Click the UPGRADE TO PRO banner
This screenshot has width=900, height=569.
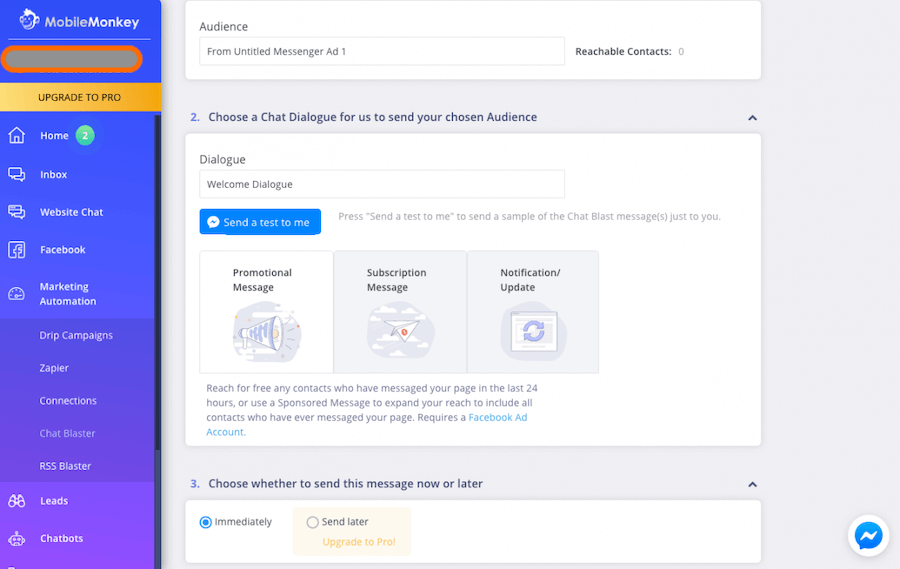tap(80, 97)
